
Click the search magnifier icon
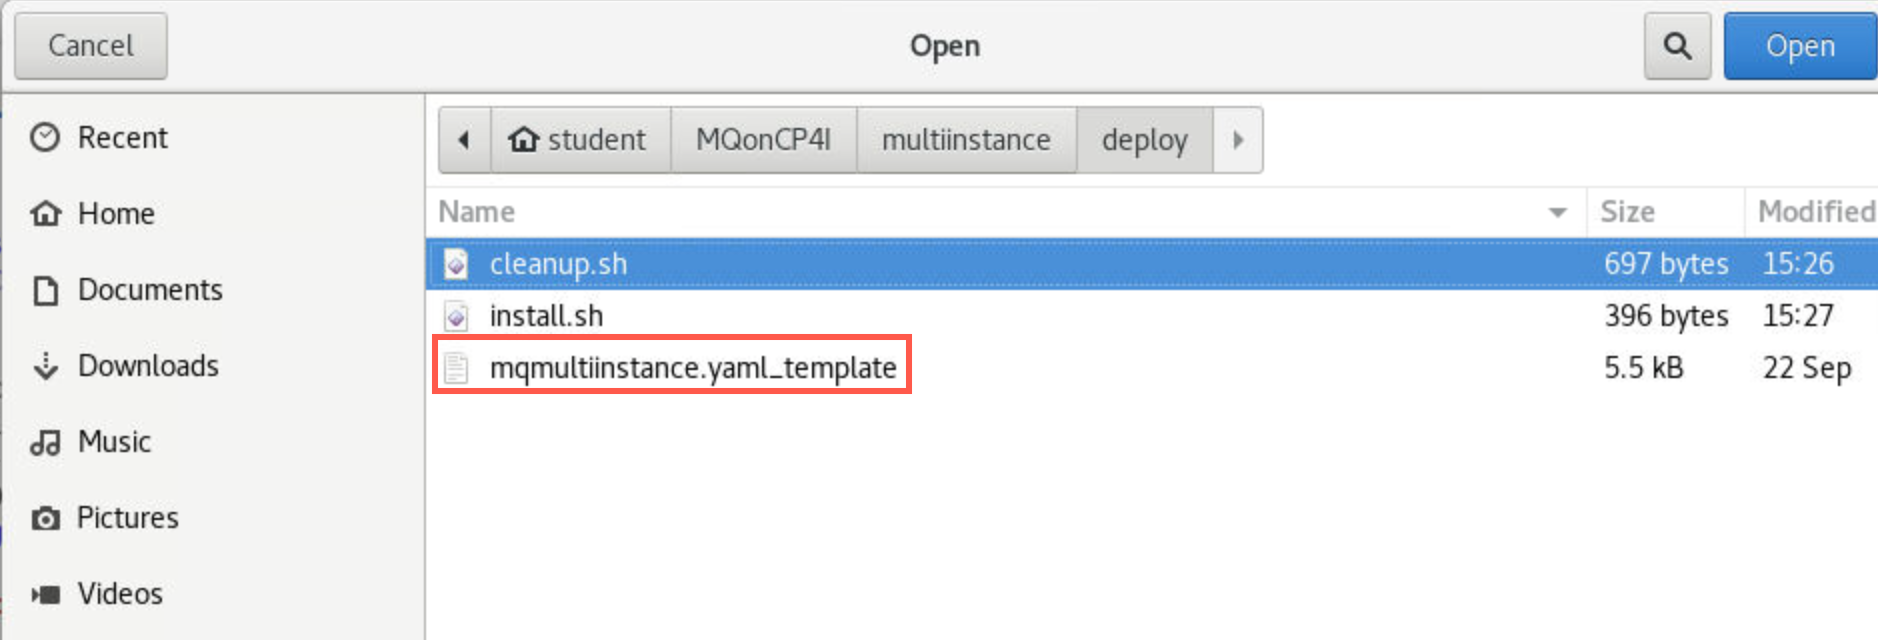[x=1677, y=46]
